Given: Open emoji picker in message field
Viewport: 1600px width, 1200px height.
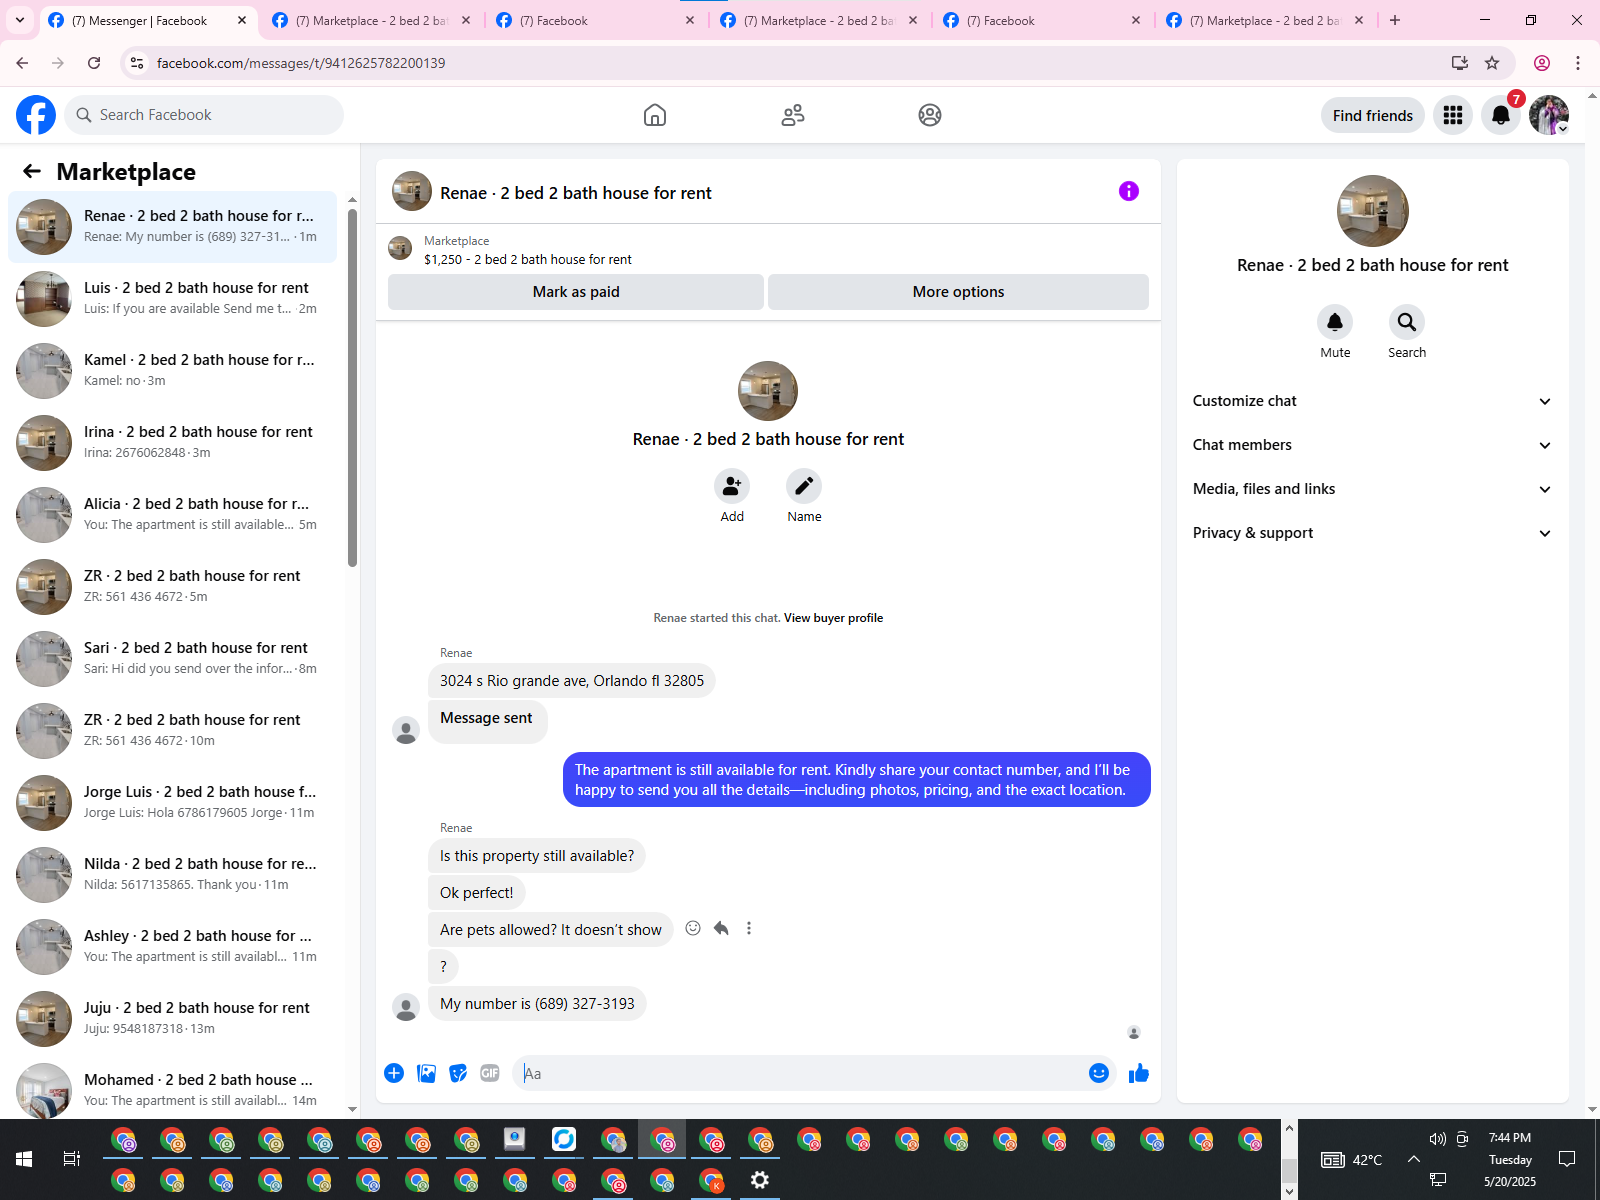Looking at the screenshot, I should click(1099, 1073).
